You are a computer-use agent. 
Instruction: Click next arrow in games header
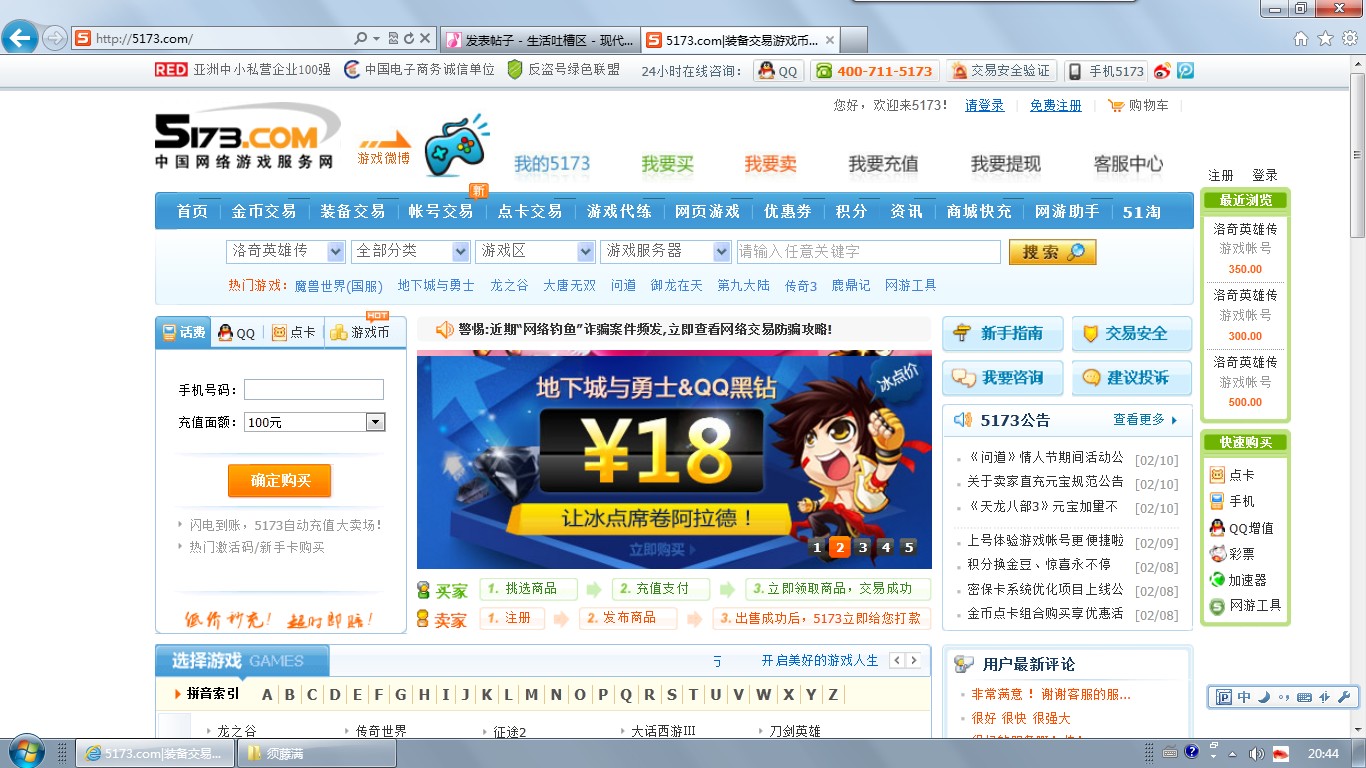tap(915, 660)
